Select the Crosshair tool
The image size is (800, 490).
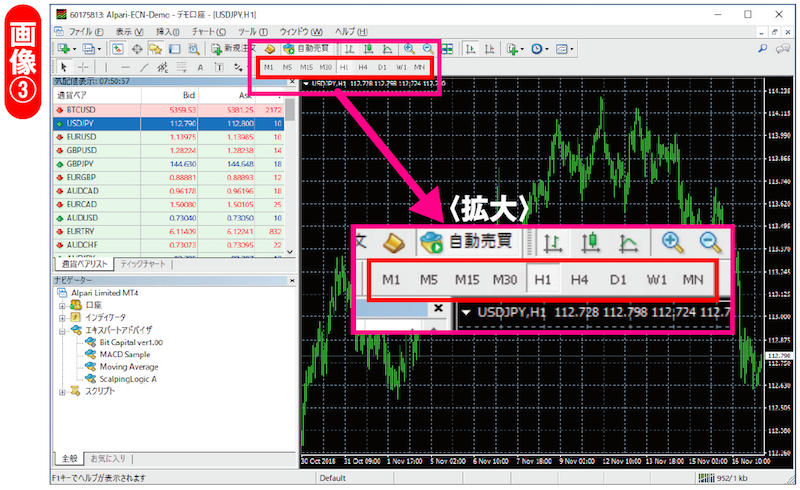[x=83, y=67]
